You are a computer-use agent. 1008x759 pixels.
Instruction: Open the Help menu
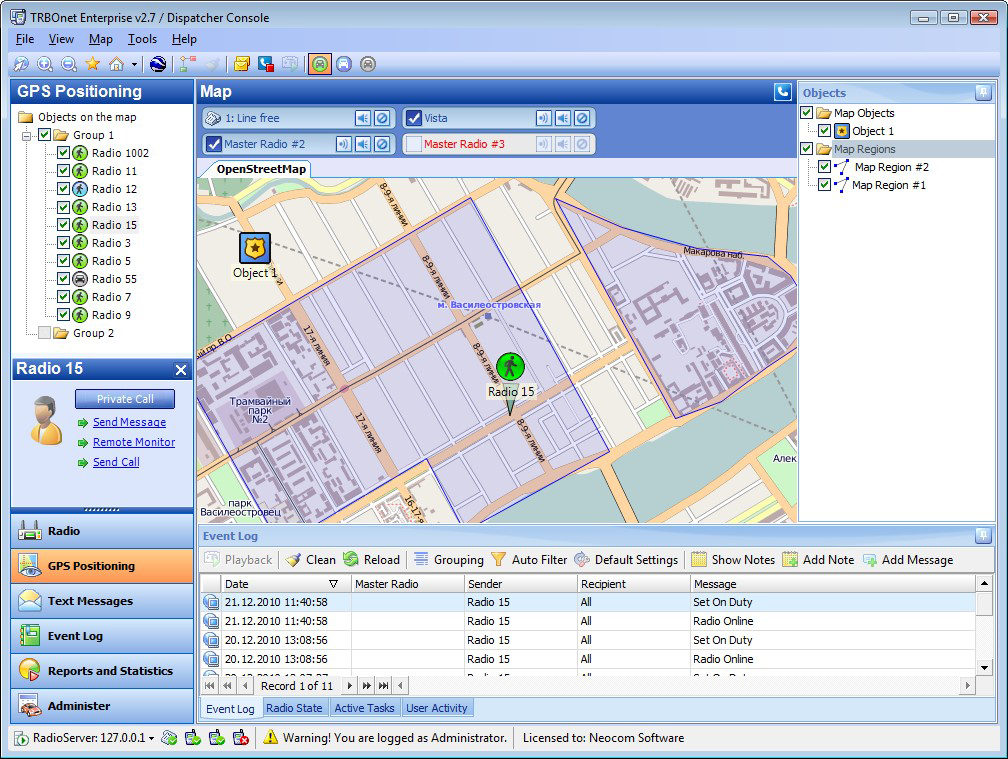(x=184, y=39)
